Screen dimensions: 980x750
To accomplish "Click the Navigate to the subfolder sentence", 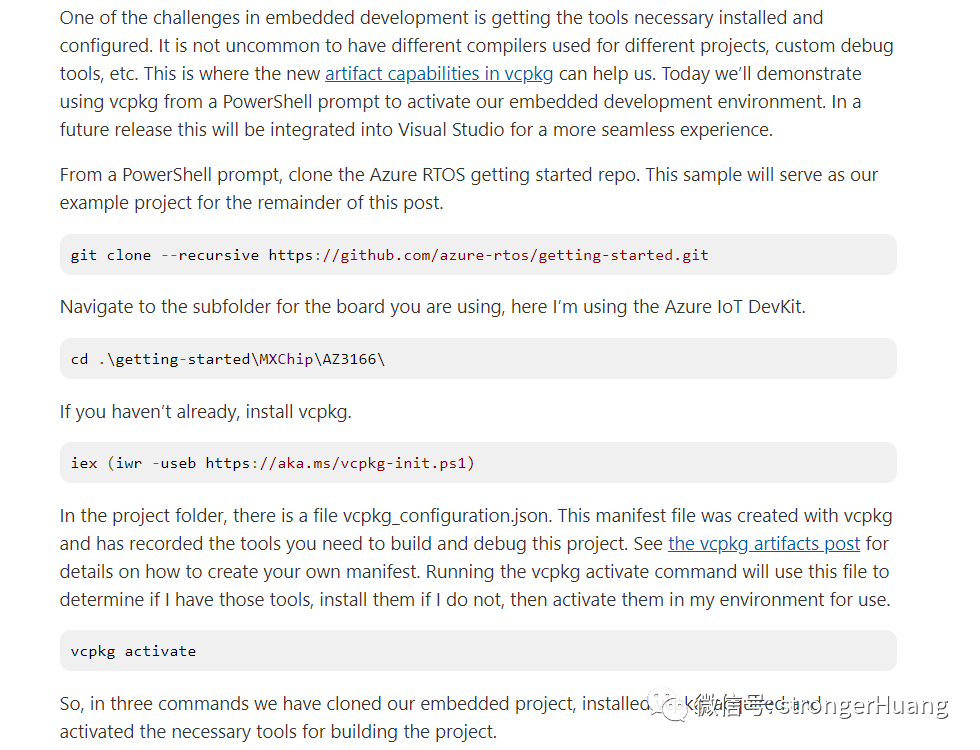I will (432, 307).
